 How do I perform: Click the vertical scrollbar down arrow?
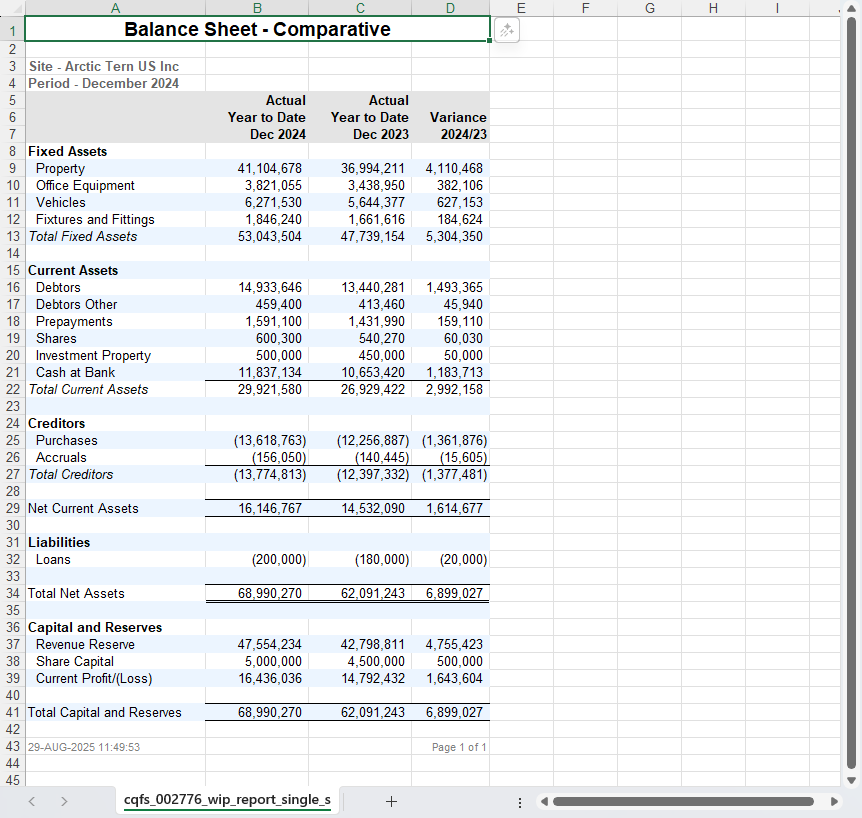(851, 780)
